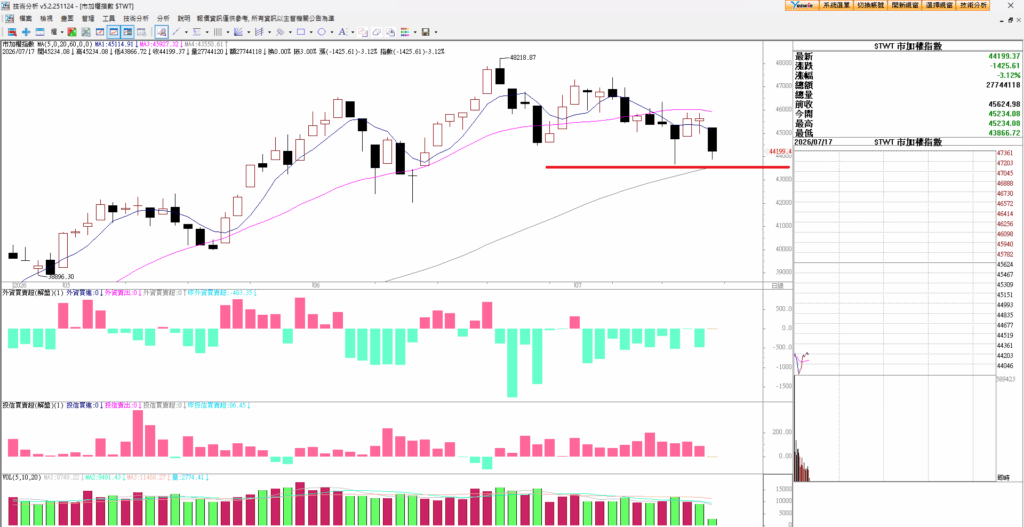Image resolution: width=1024 pixels, height=527 pixels.
Task: Click the 系統選單 button
Action: point(836,5)
